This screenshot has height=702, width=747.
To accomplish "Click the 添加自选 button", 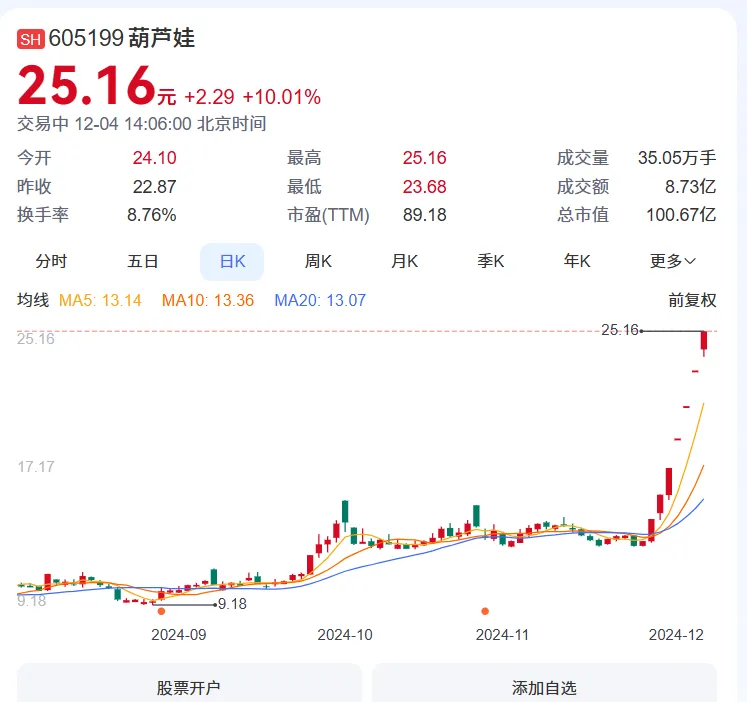I will coord(544,687).
